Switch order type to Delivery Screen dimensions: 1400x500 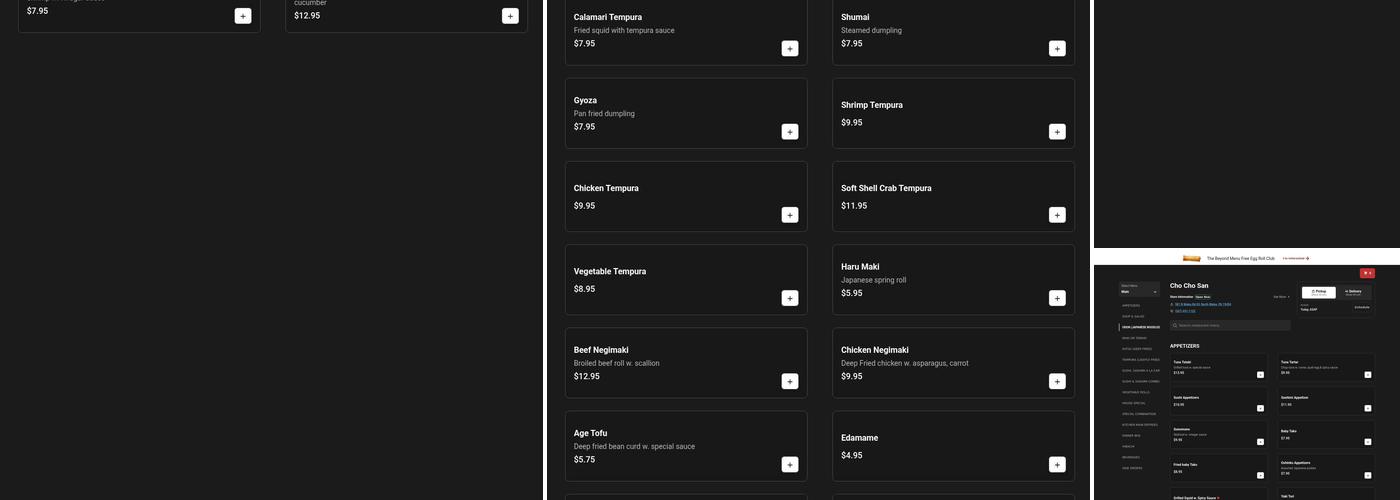click(x=1353, y=292)
